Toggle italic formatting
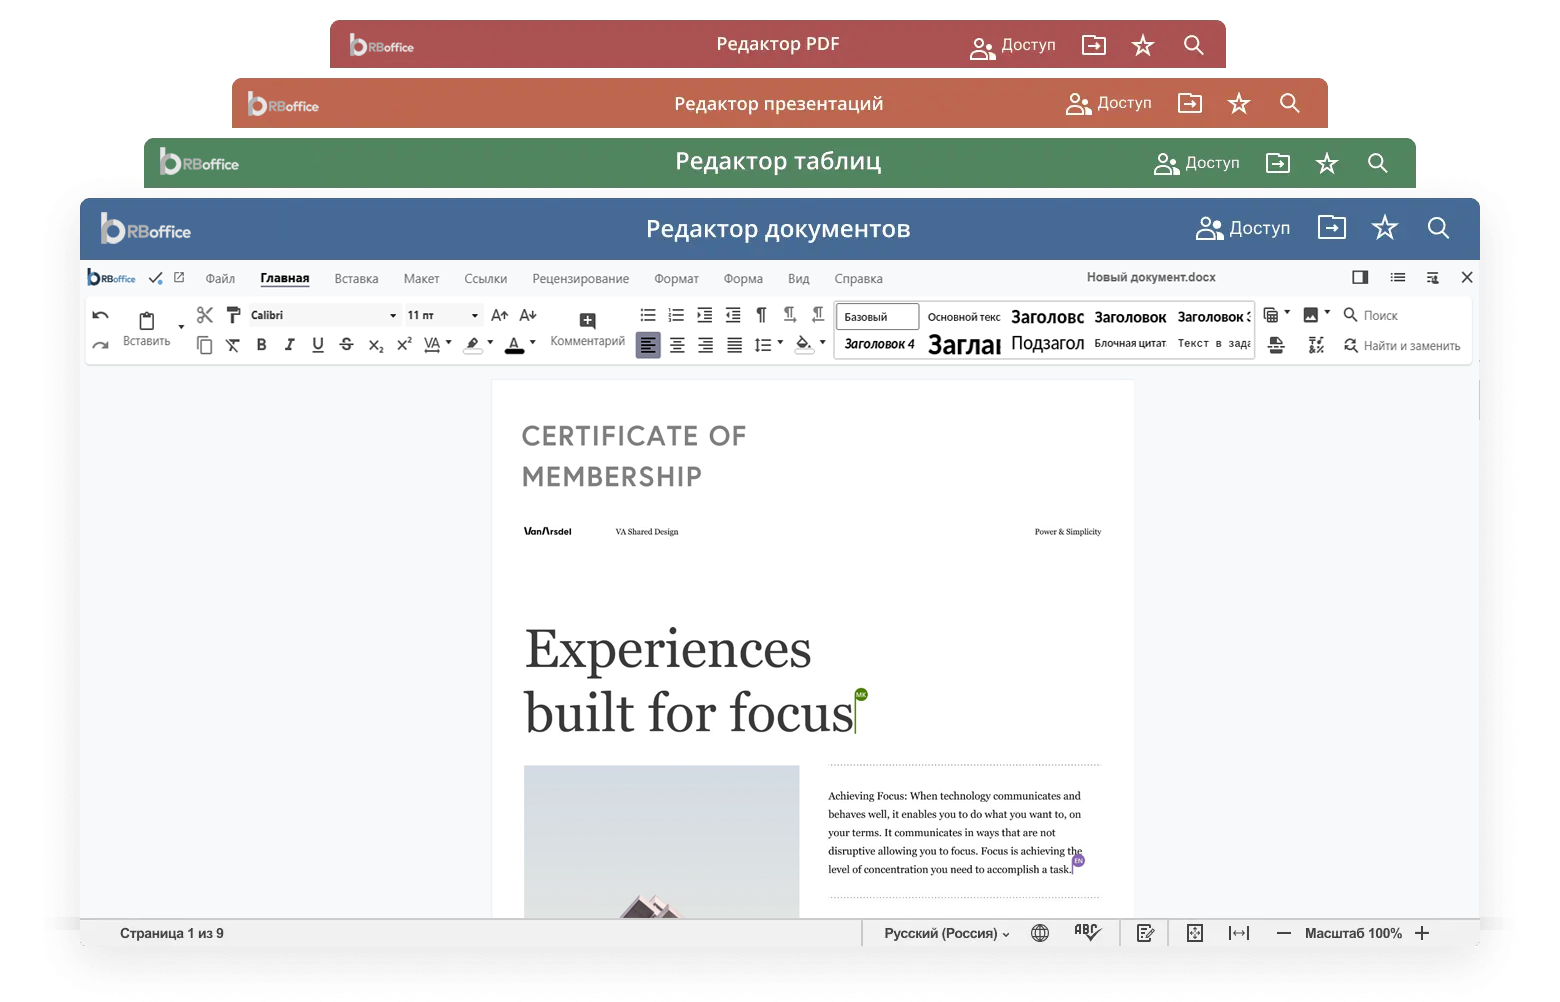Image resolution: width=1560 pixels, height=1002 pixels. coord(290,345)
